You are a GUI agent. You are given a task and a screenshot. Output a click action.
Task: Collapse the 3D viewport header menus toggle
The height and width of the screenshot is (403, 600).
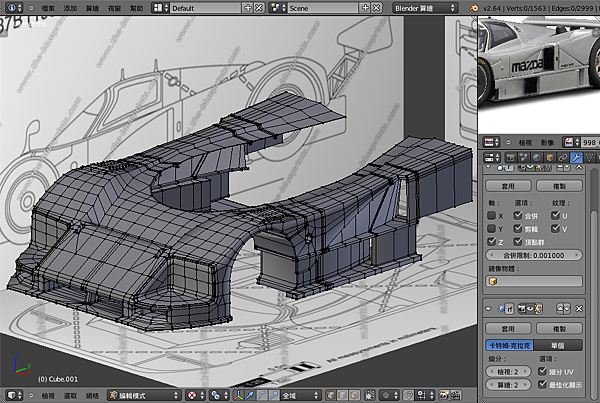tap(31, 395)
